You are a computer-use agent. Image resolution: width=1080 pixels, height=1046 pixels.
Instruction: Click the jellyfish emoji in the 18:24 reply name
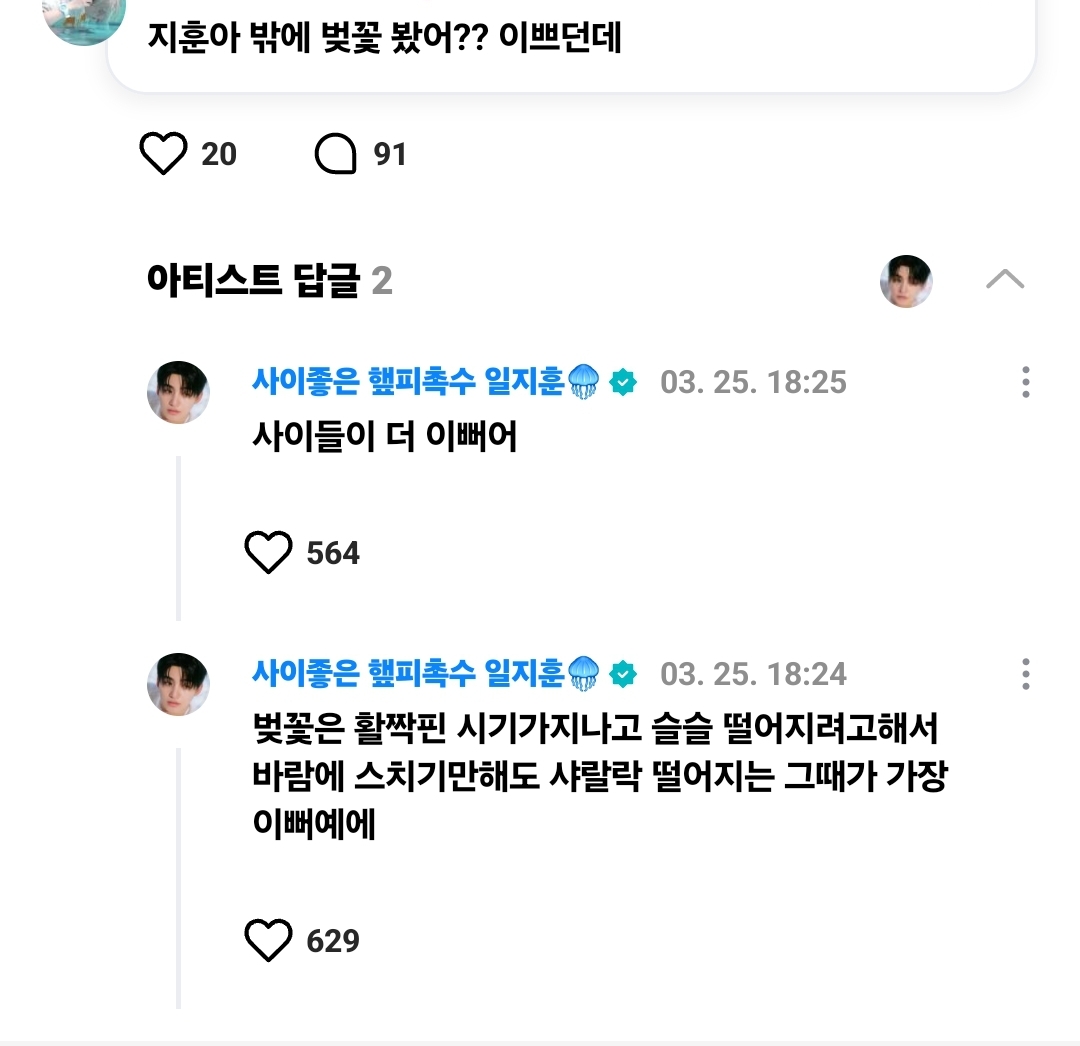583,673
